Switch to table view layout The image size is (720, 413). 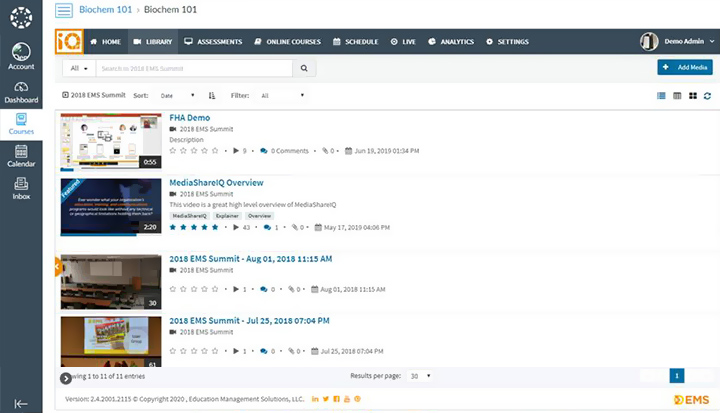point(677,96)
